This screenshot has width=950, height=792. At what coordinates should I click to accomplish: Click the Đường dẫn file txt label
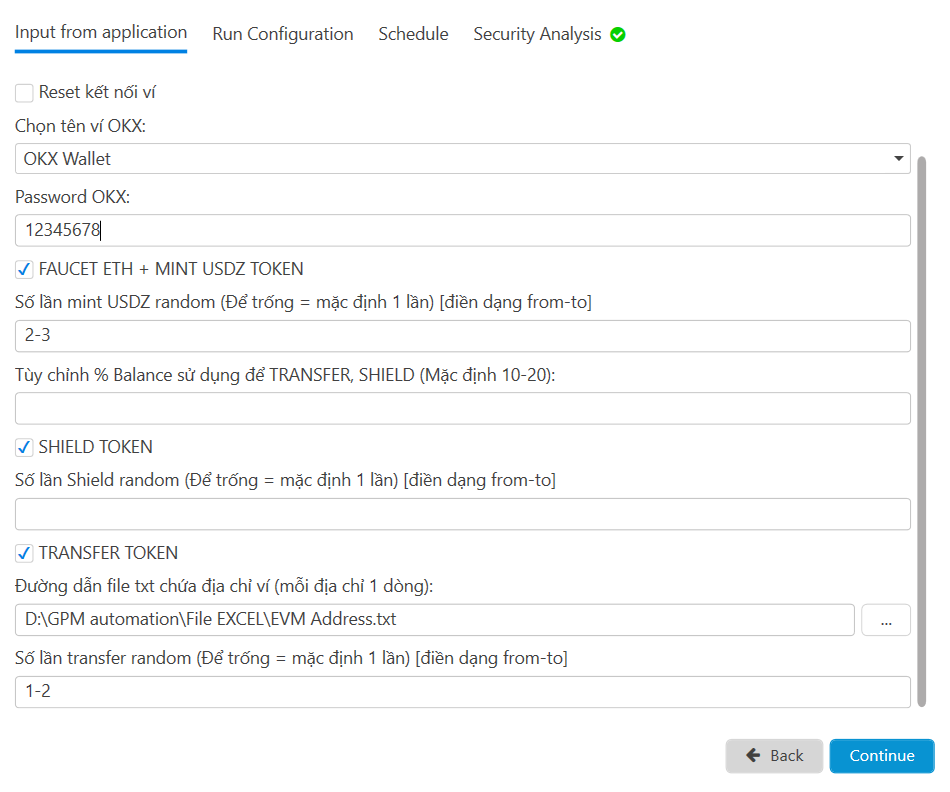[x=224, y=586]
